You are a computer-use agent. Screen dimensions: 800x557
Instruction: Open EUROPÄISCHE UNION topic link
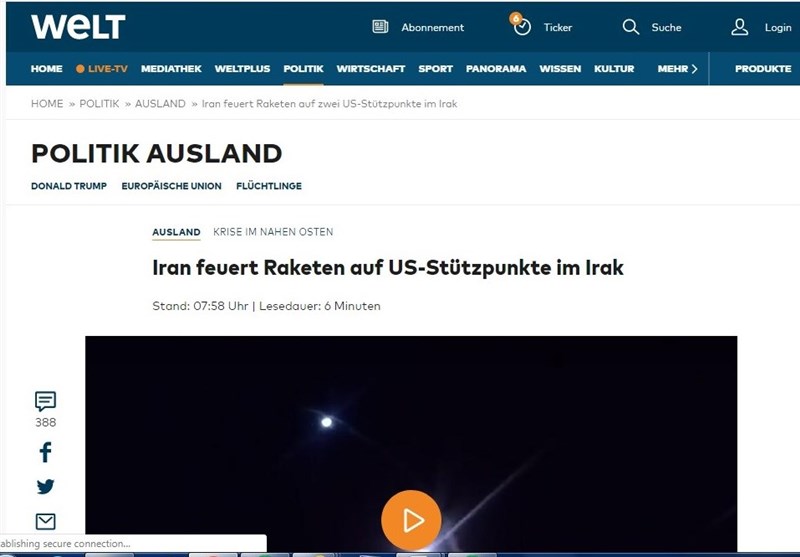point(171,186)
